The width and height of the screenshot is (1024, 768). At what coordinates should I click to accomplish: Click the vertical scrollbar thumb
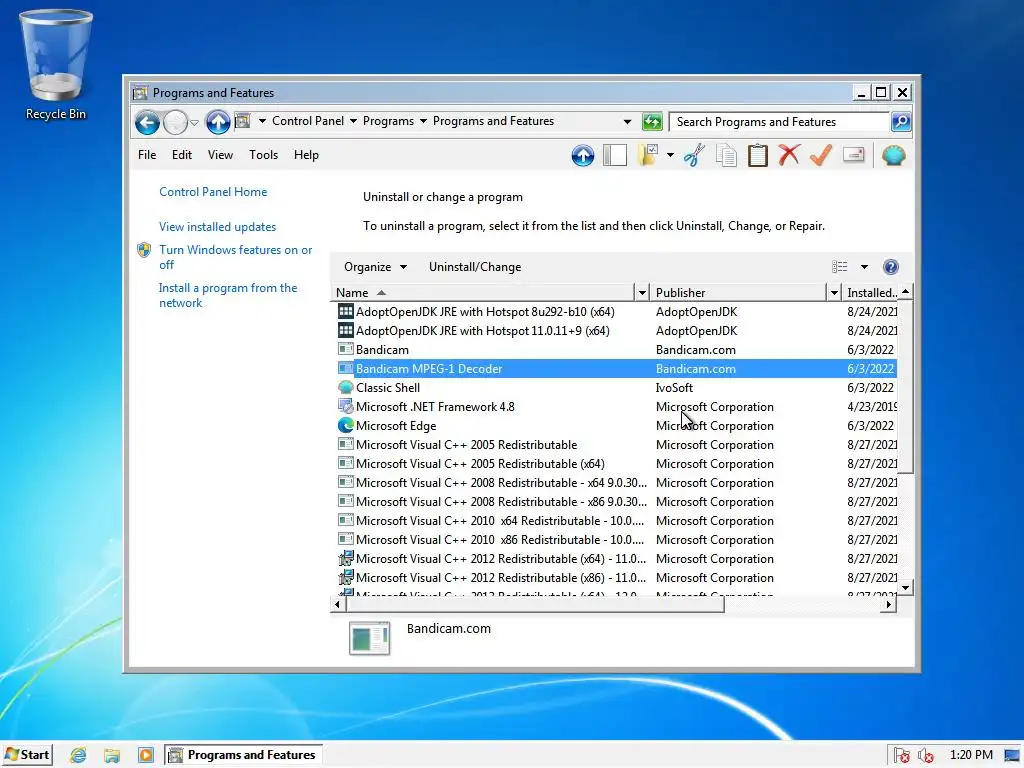point(905,386)
